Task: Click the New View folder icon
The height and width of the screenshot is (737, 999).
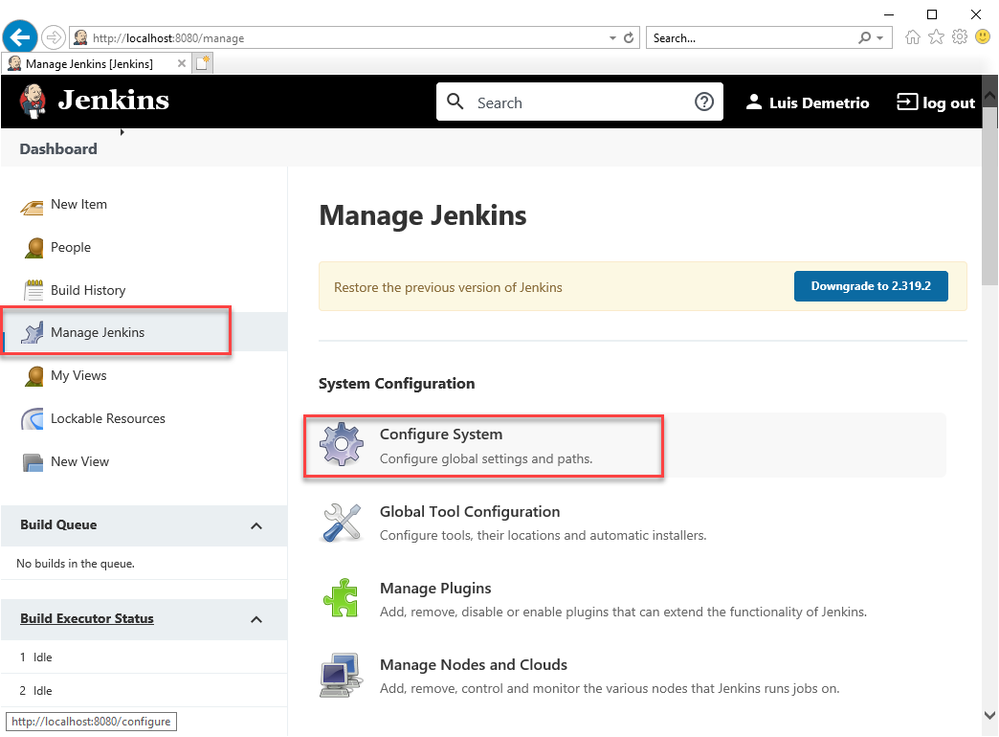Action: tap(33, 462)
